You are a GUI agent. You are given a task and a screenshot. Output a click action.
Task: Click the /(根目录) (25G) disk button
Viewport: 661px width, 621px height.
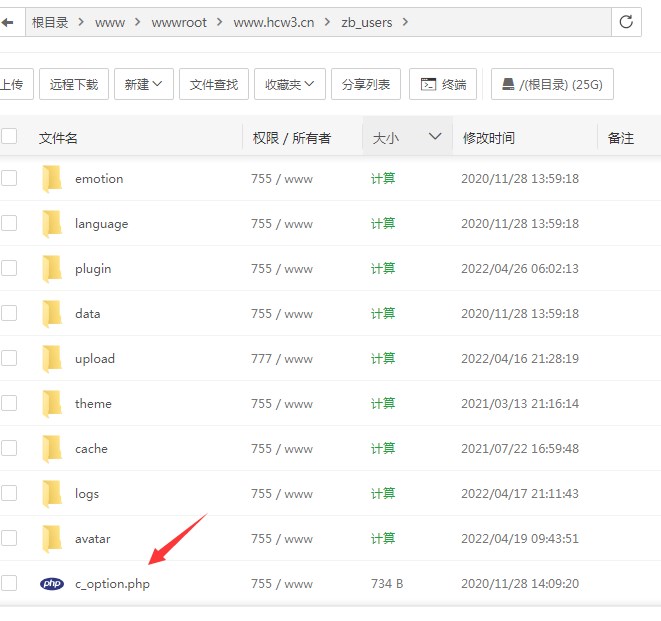click(552, 84)
